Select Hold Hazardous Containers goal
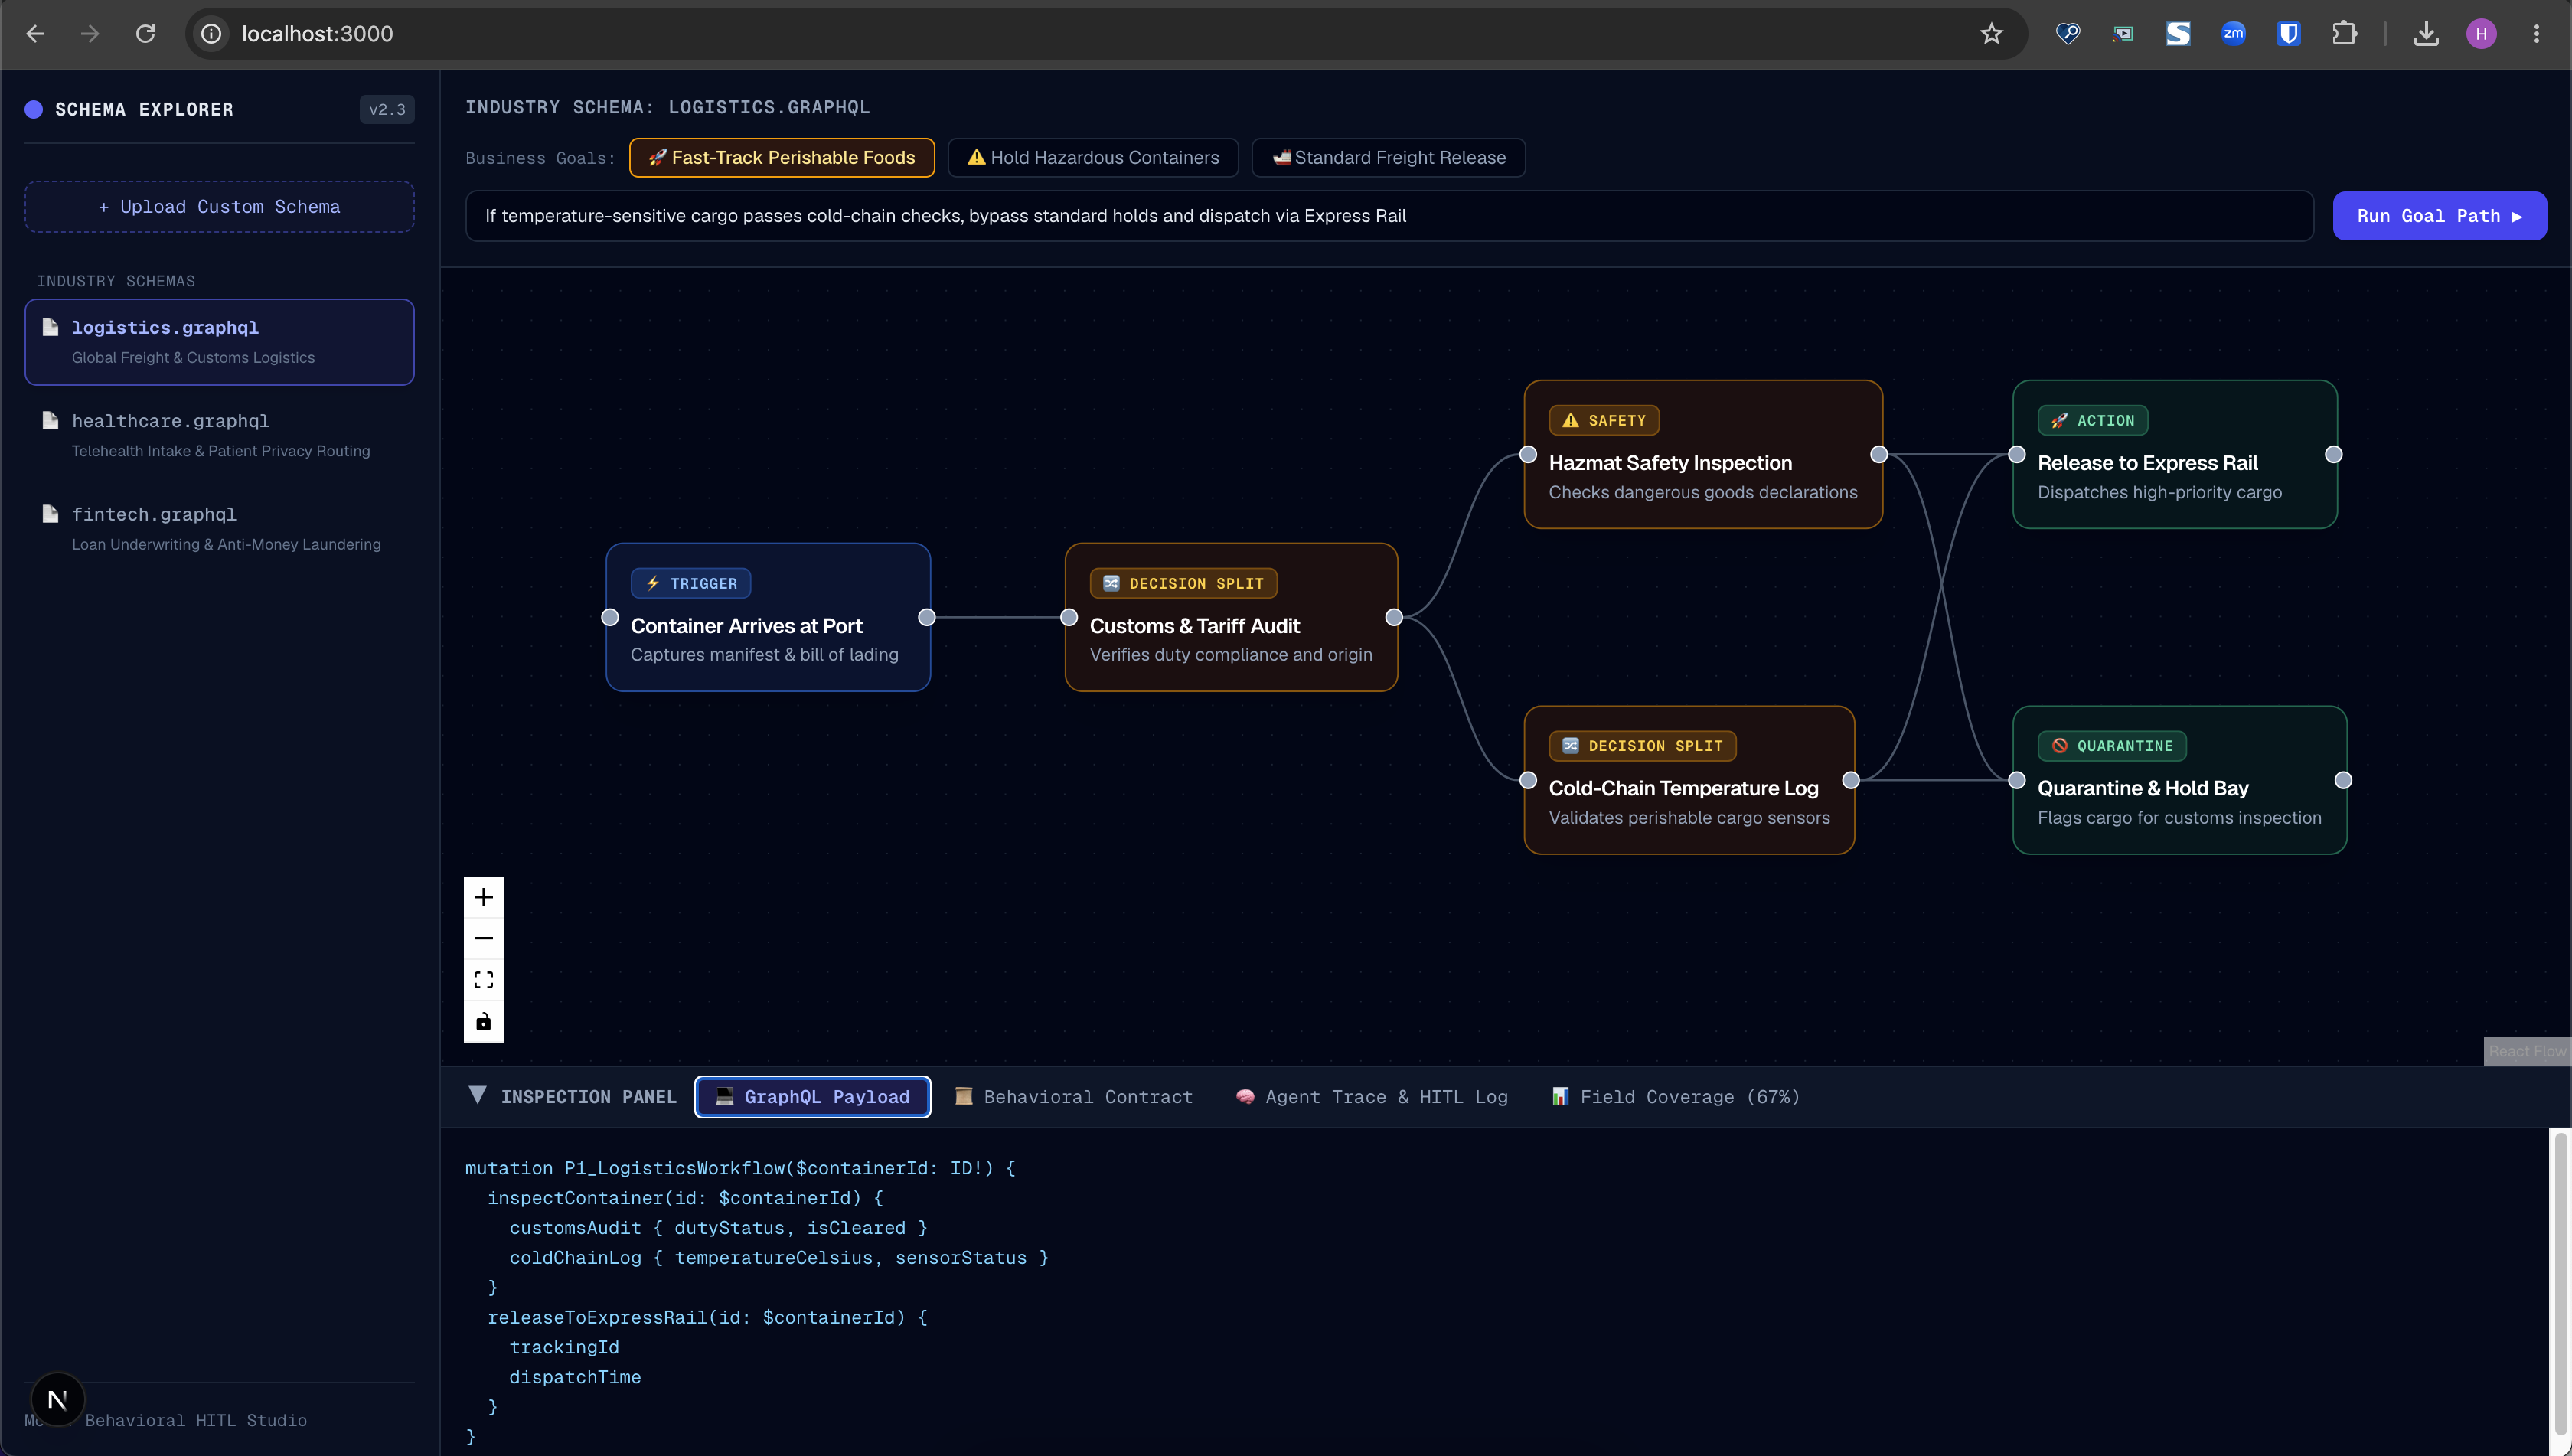The height and width of the screenshot is (1456, 2572). coord(1093,157)
